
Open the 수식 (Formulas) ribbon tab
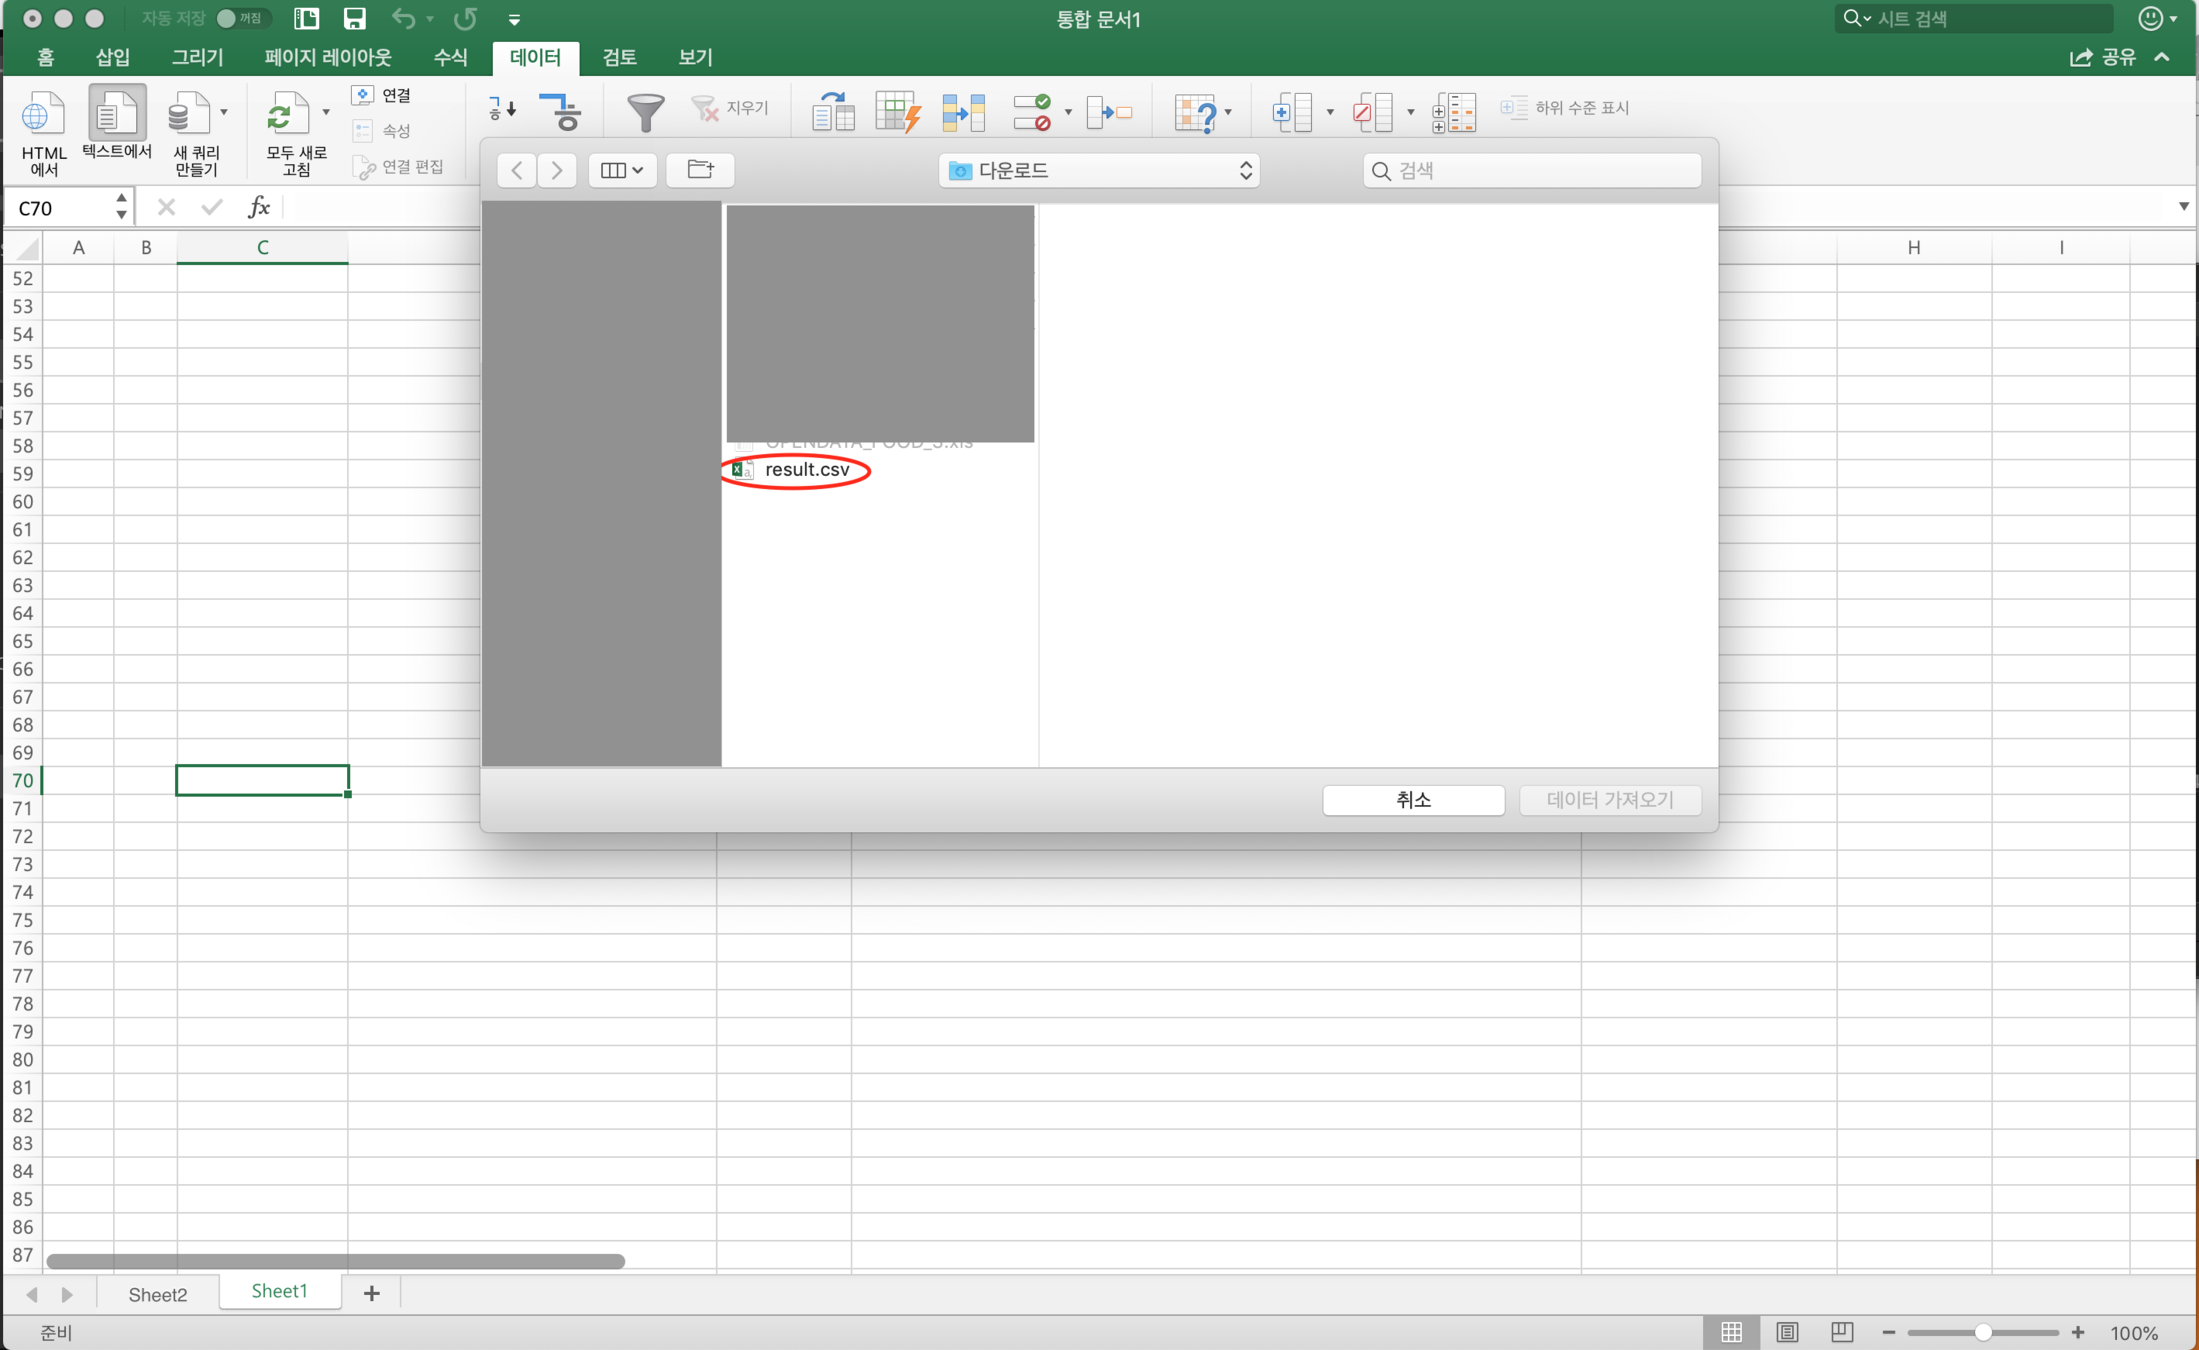coord(450,57)
